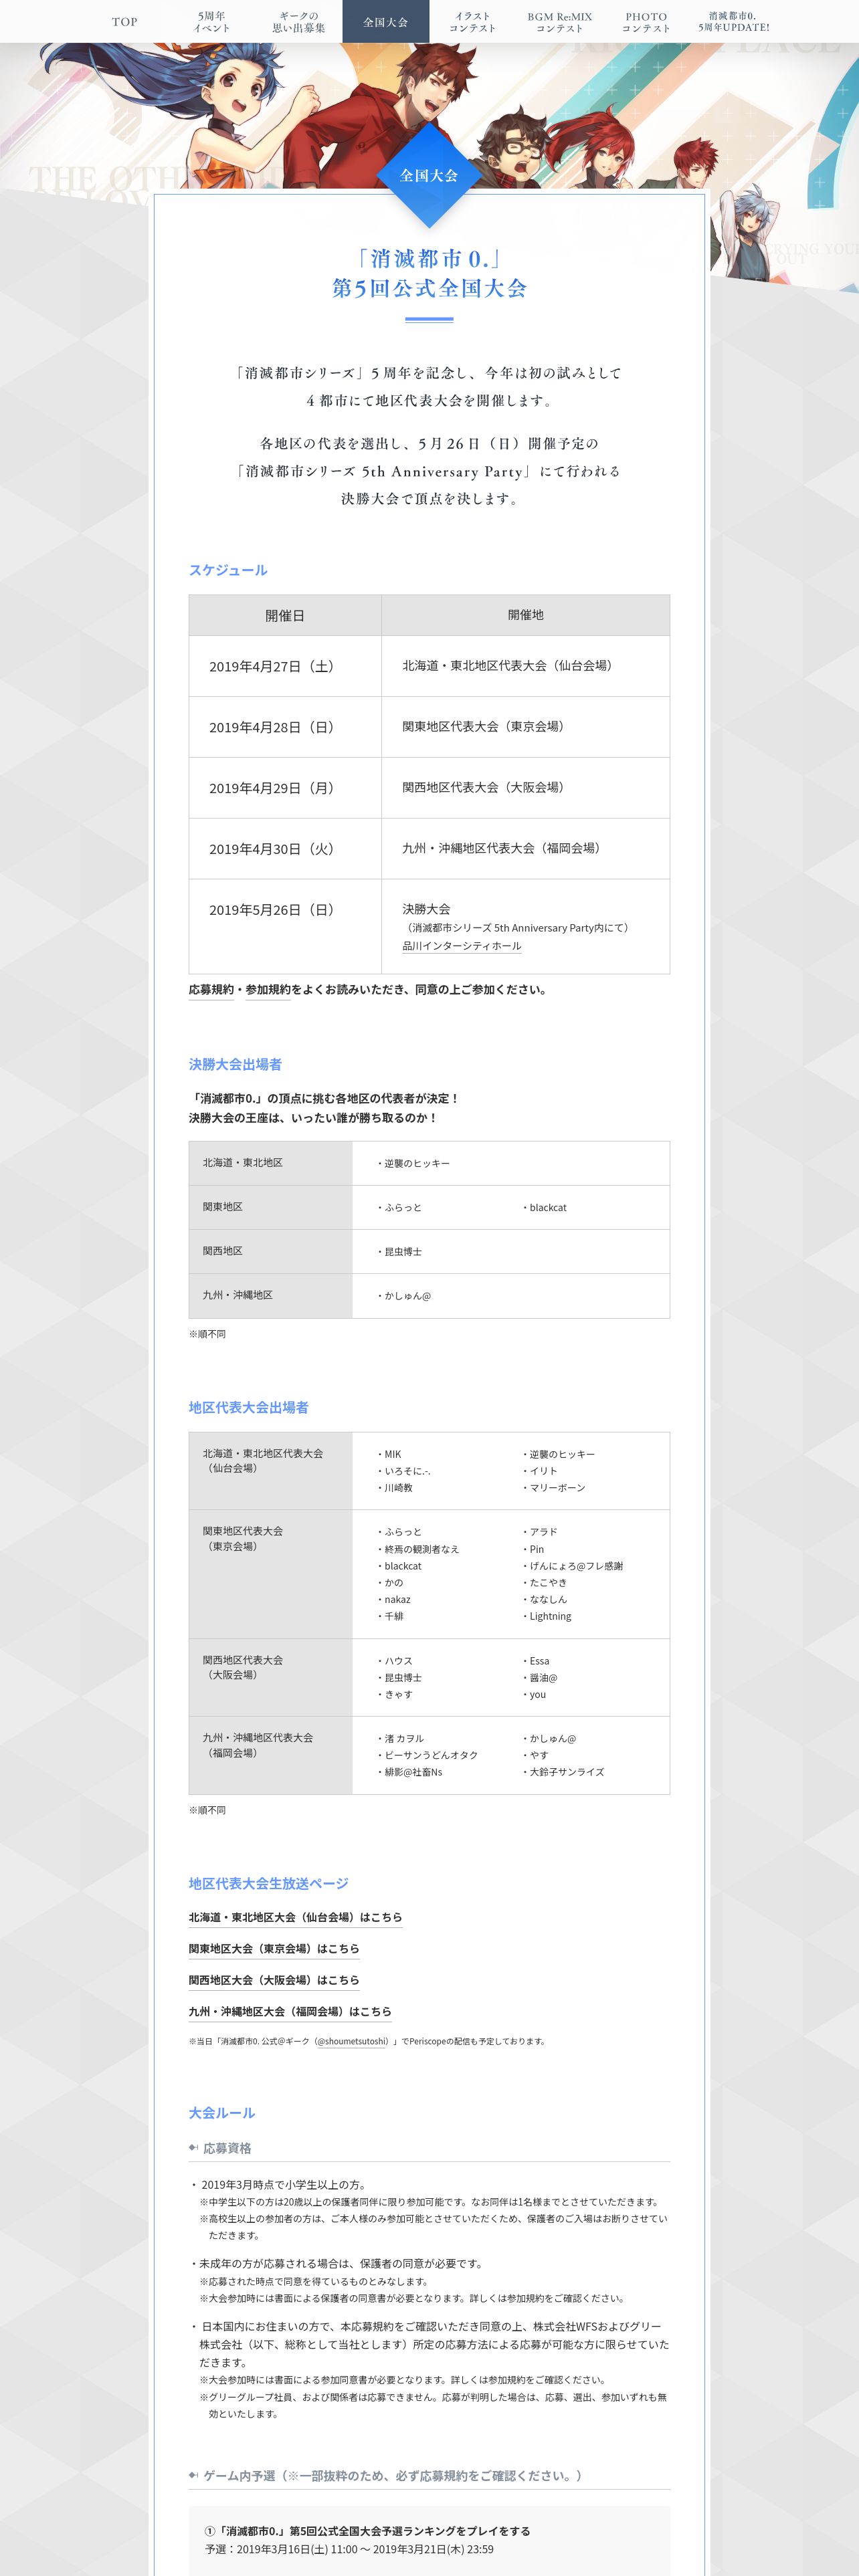The height and width of the screenshot is (2576, 859).
Task: Open the 品川インターシティホール link
Action: (x=462, y=946)
